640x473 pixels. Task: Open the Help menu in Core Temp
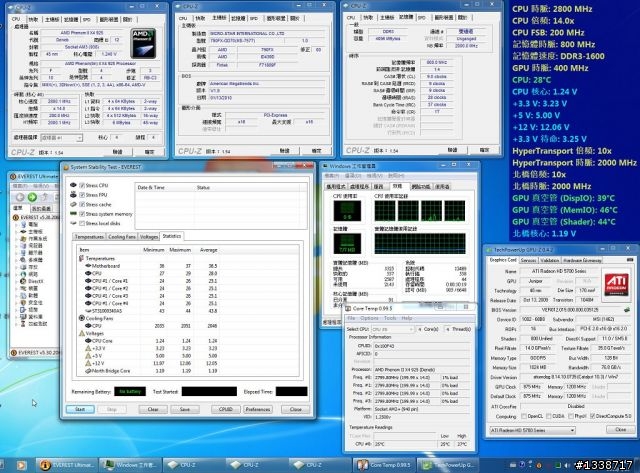coord(407,318)
